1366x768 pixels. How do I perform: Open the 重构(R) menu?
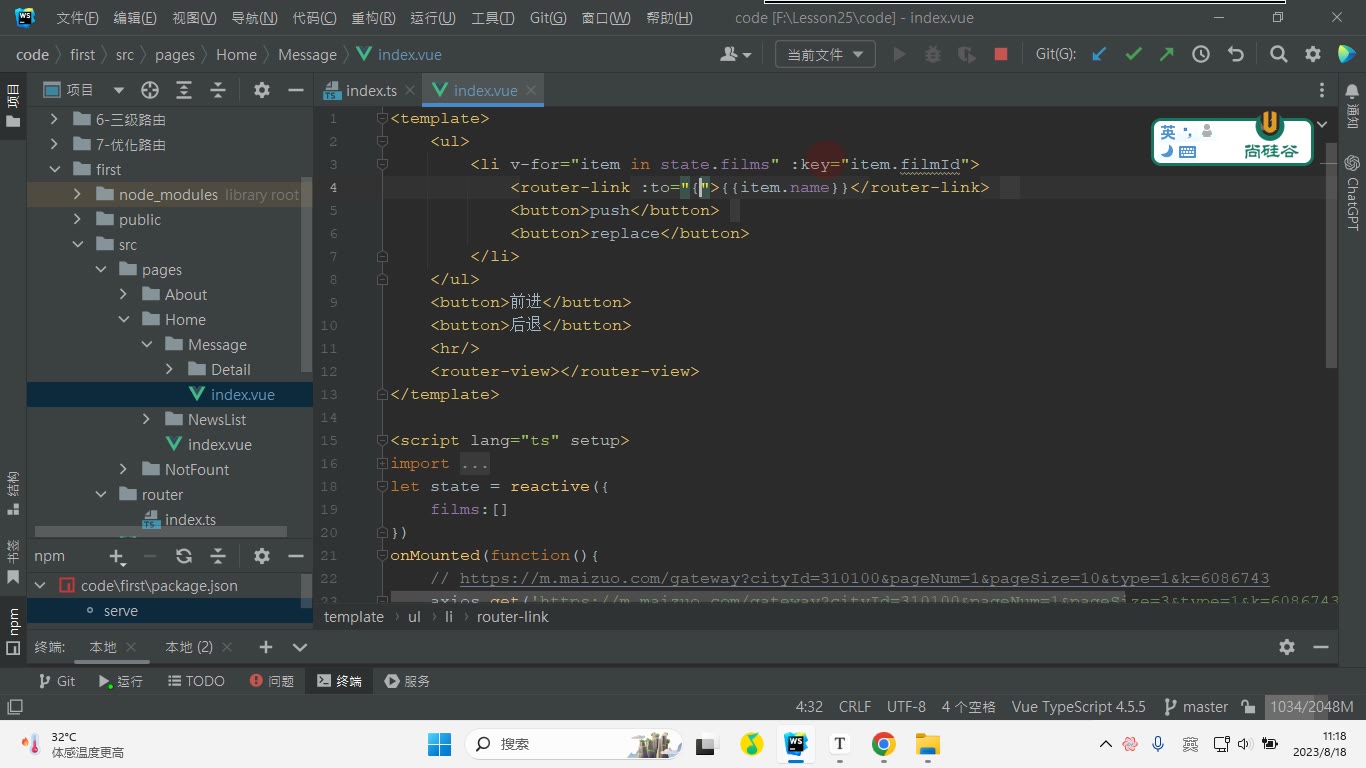click(x=374, y=18)
